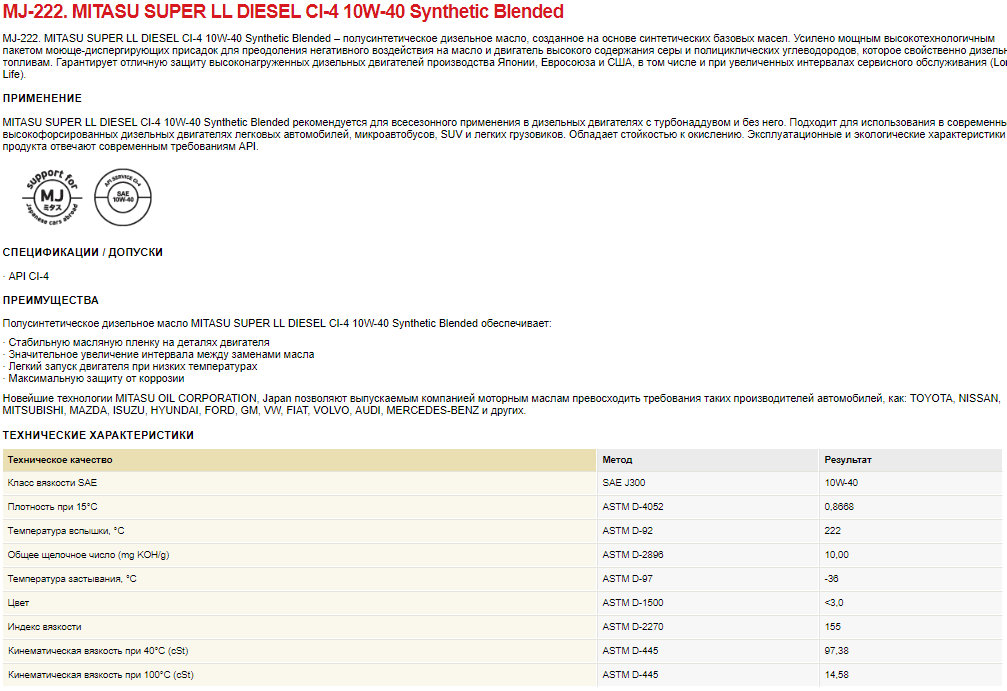Viewport: 1007px width, 691px height.
Task: Click the flash point result value 222
Action: click(x=833, y=531)
